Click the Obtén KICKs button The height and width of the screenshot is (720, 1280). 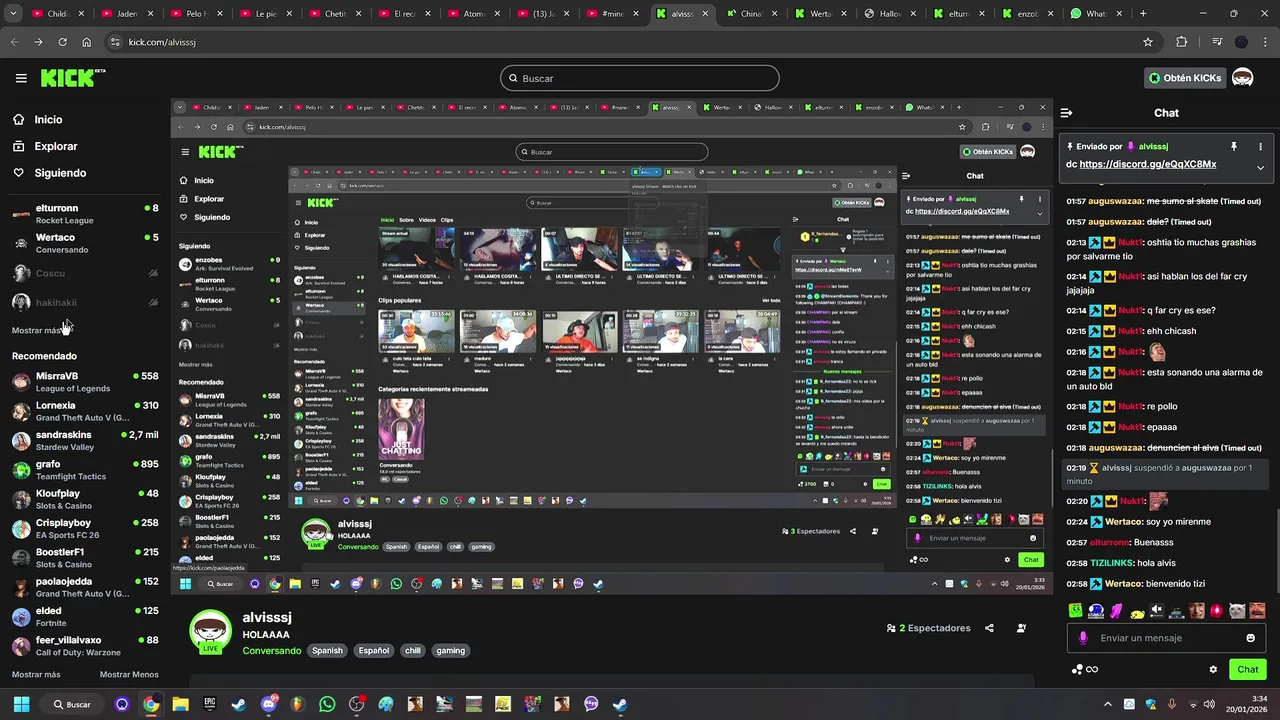pos(1185,78)
